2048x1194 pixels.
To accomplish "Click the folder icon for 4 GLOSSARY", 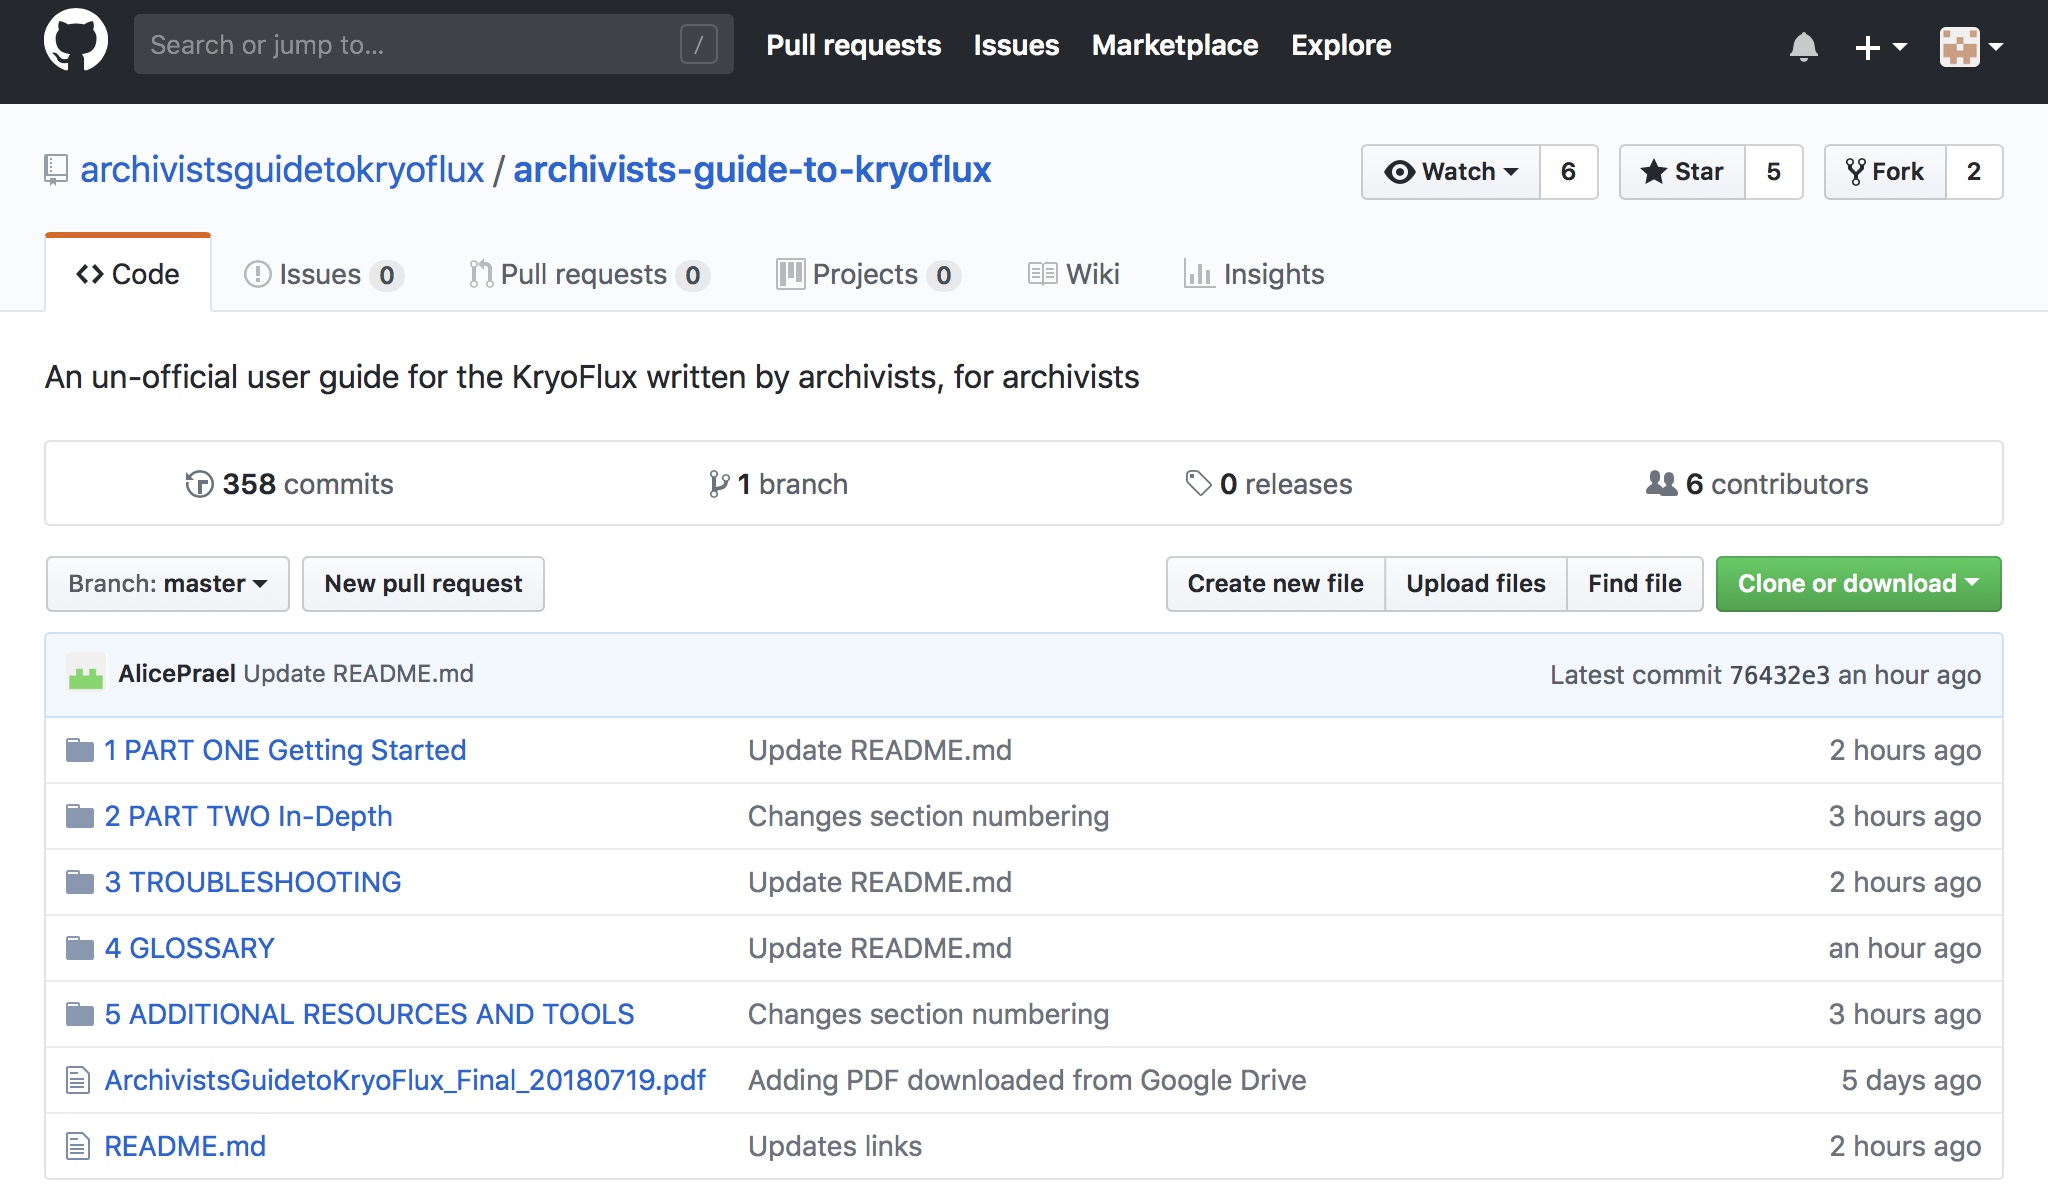I will 80,948.
